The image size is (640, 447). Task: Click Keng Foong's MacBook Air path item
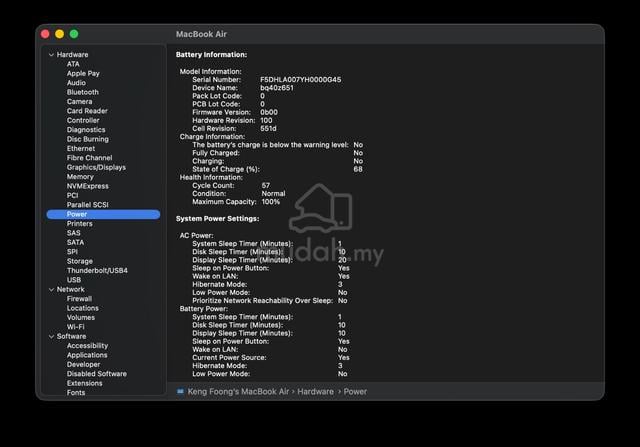[x=238, y=391]
